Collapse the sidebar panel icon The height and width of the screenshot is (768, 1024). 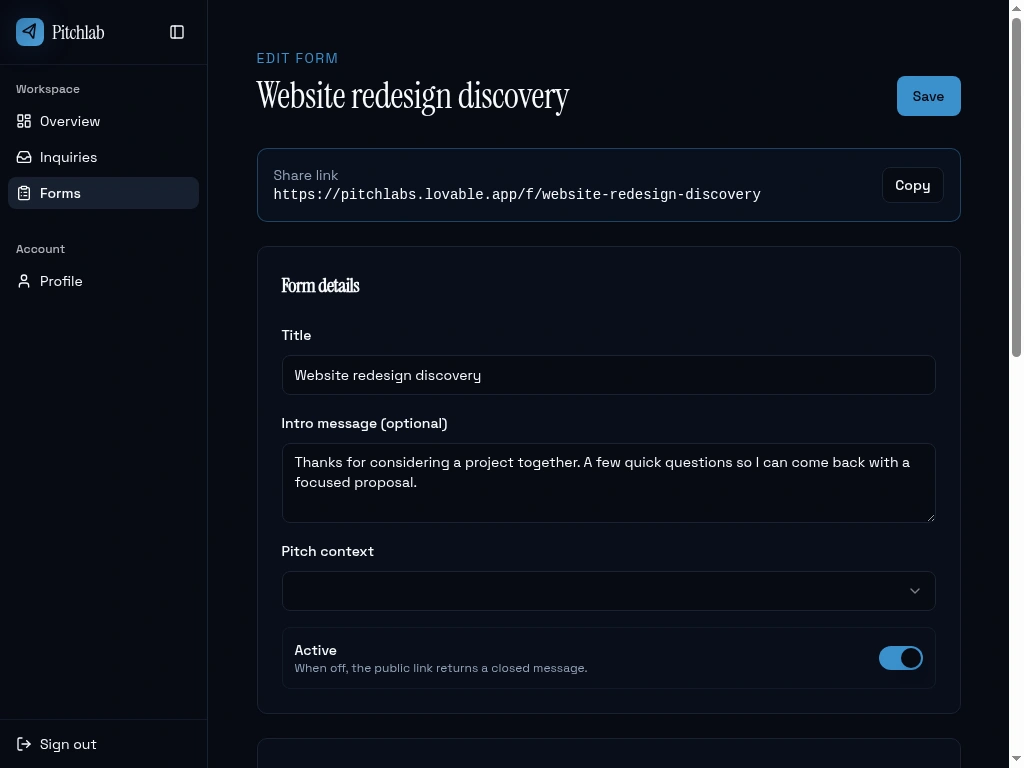(177, 32)
